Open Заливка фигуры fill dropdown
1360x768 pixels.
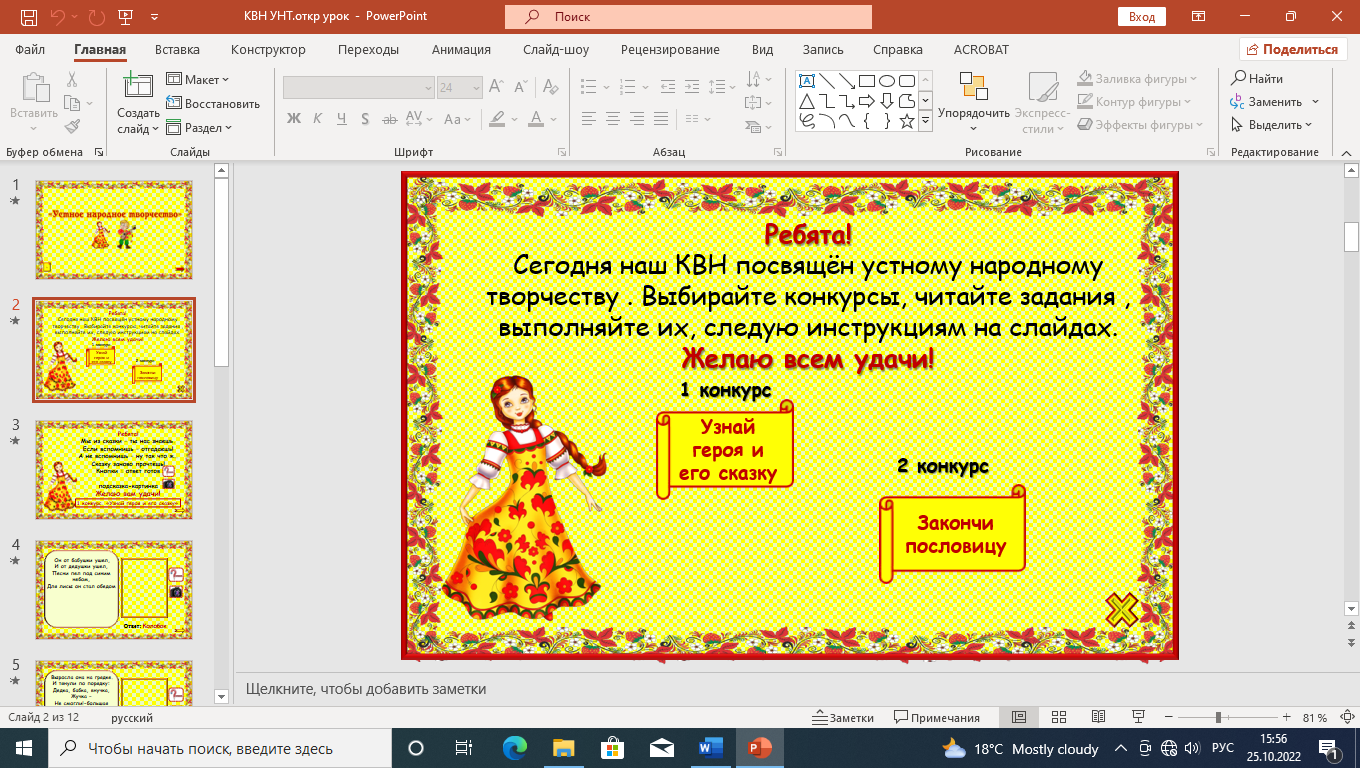coord(1137,78)
